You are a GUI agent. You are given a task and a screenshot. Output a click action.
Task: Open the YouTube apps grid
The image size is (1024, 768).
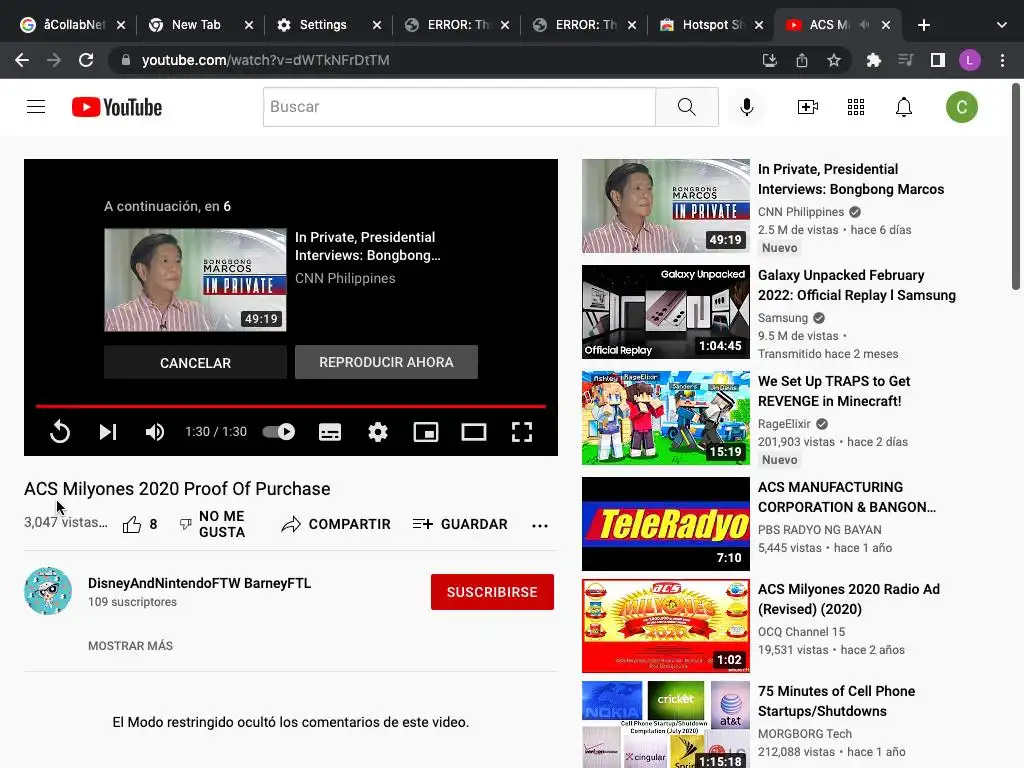[x=856, y=106]
